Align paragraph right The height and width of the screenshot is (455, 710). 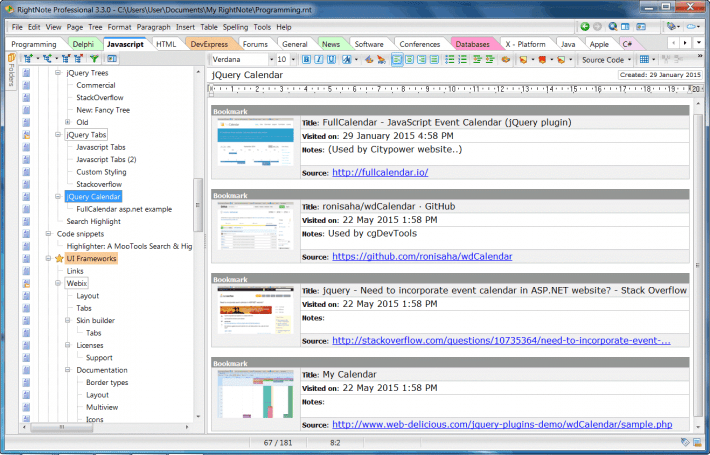[x=422, y=59]
